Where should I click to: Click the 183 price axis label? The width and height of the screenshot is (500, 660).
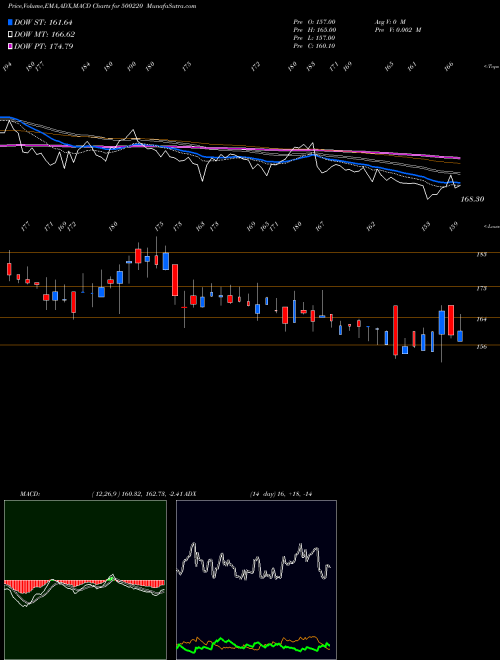482,254
